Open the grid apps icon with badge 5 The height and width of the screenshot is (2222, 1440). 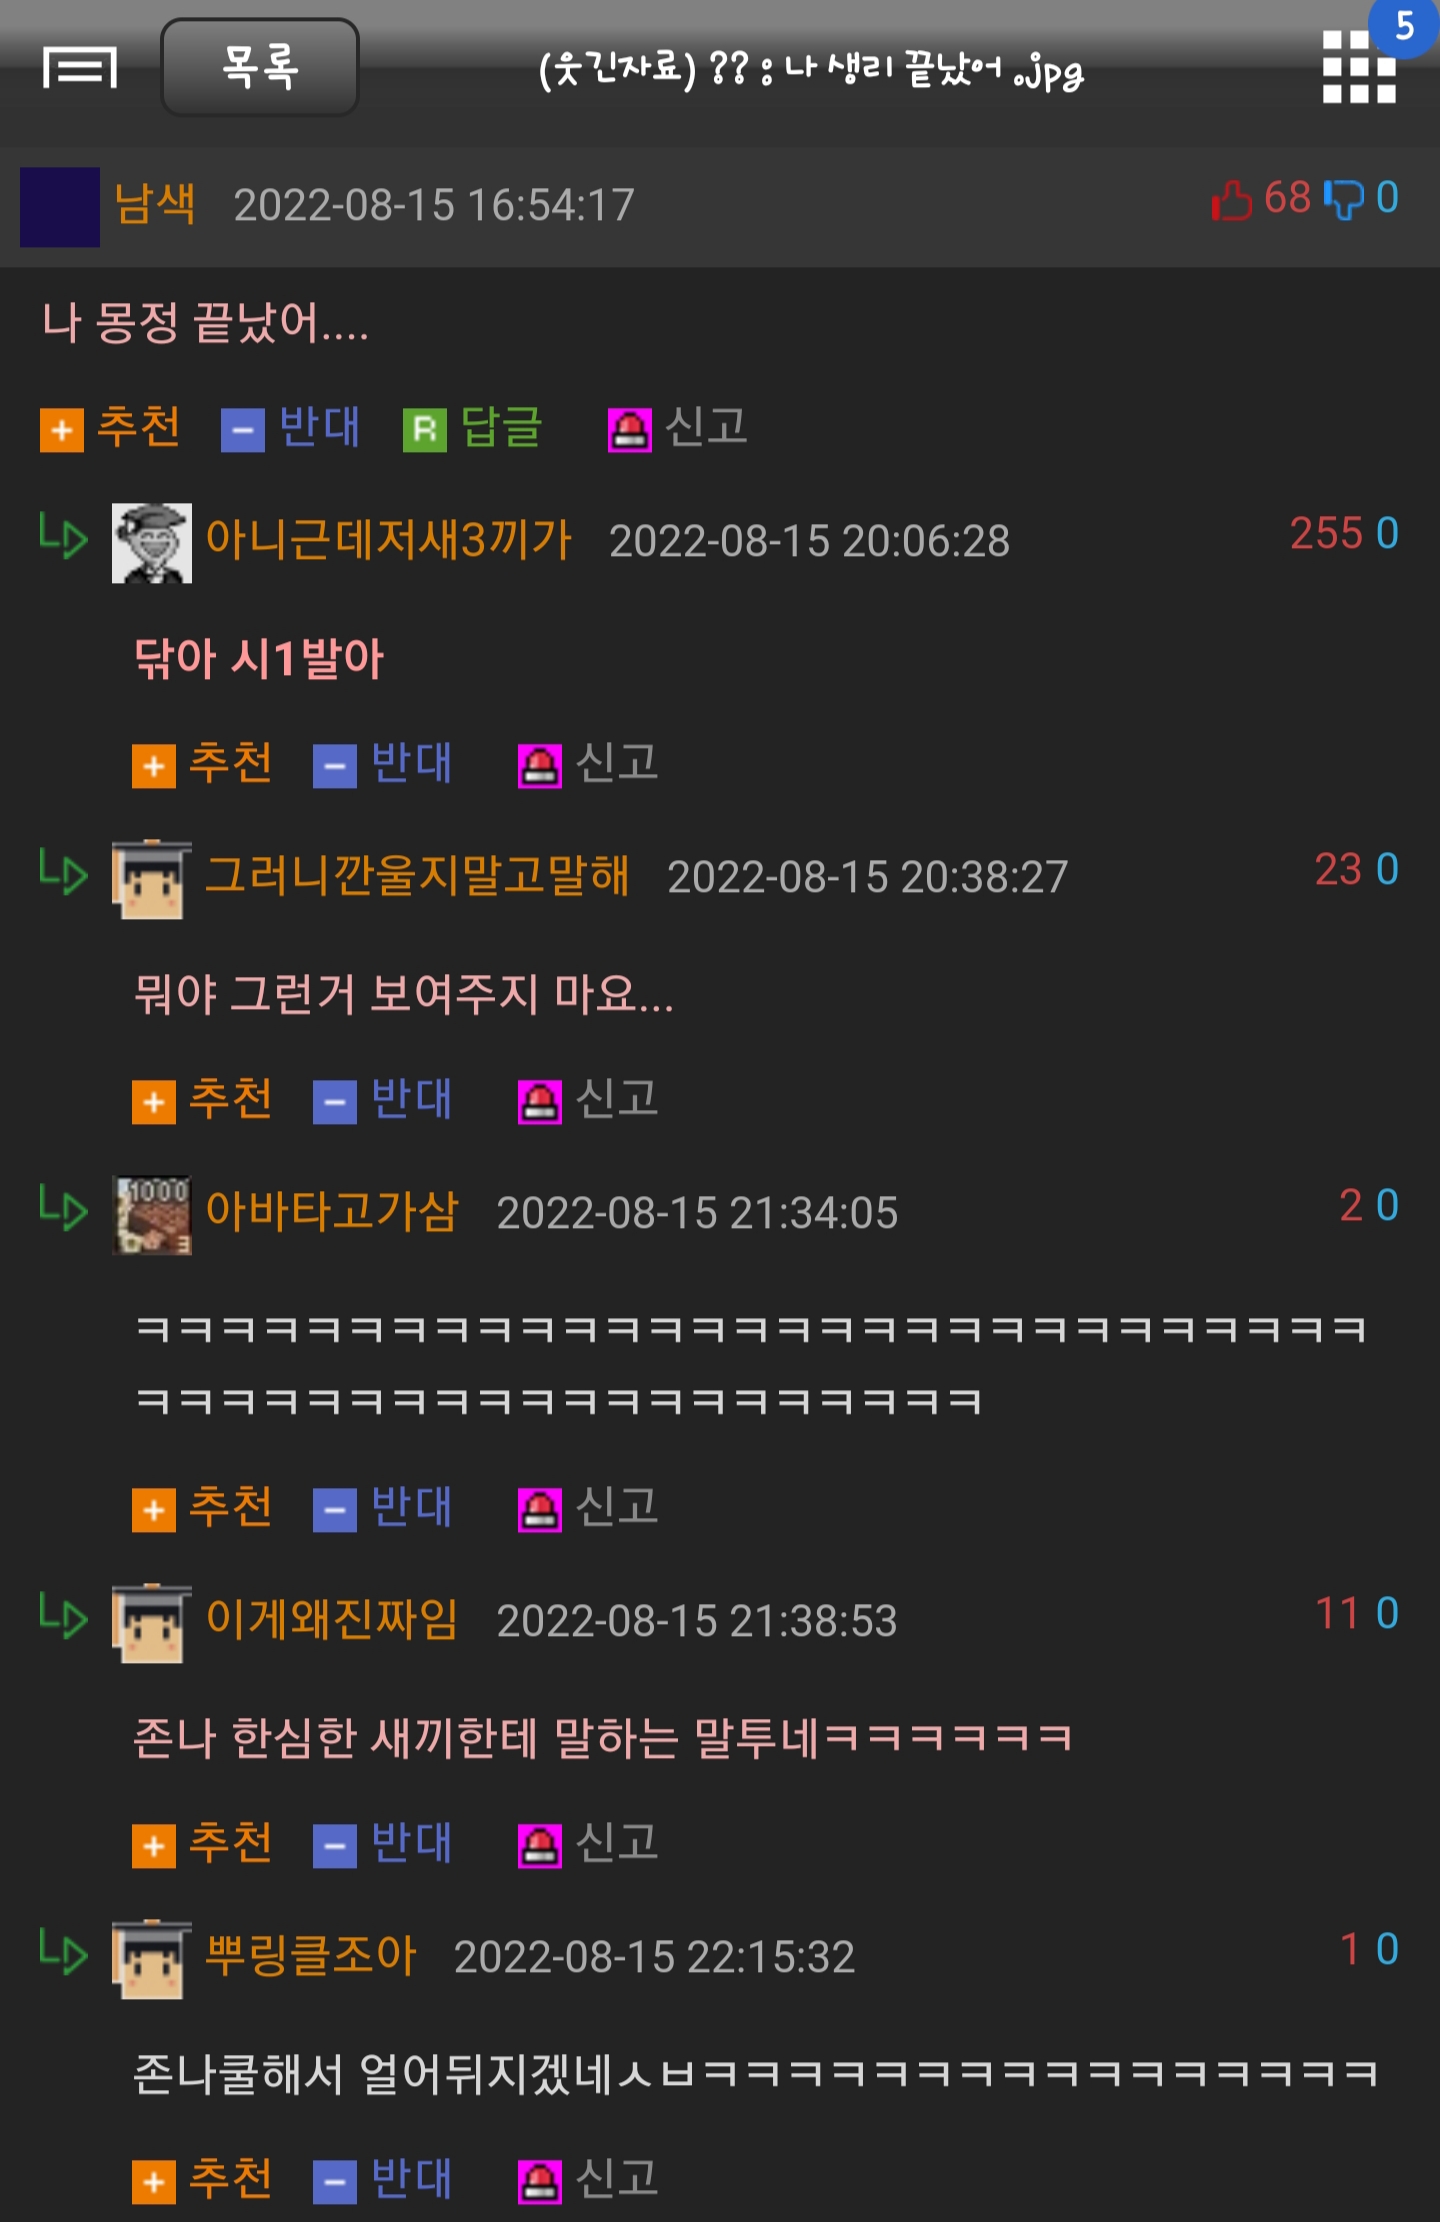[1358, 66]
